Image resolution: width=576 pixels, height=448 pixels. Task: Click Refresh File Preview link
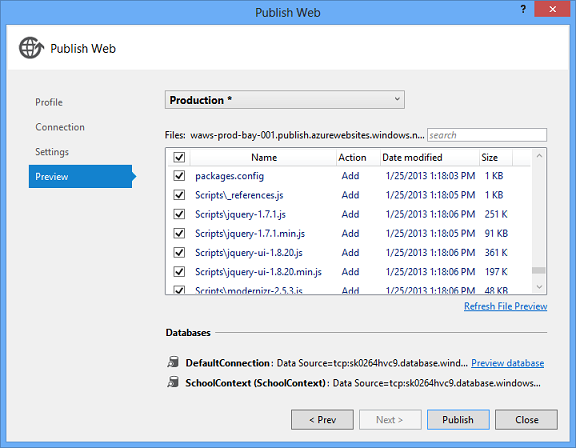tap(505, 306)
